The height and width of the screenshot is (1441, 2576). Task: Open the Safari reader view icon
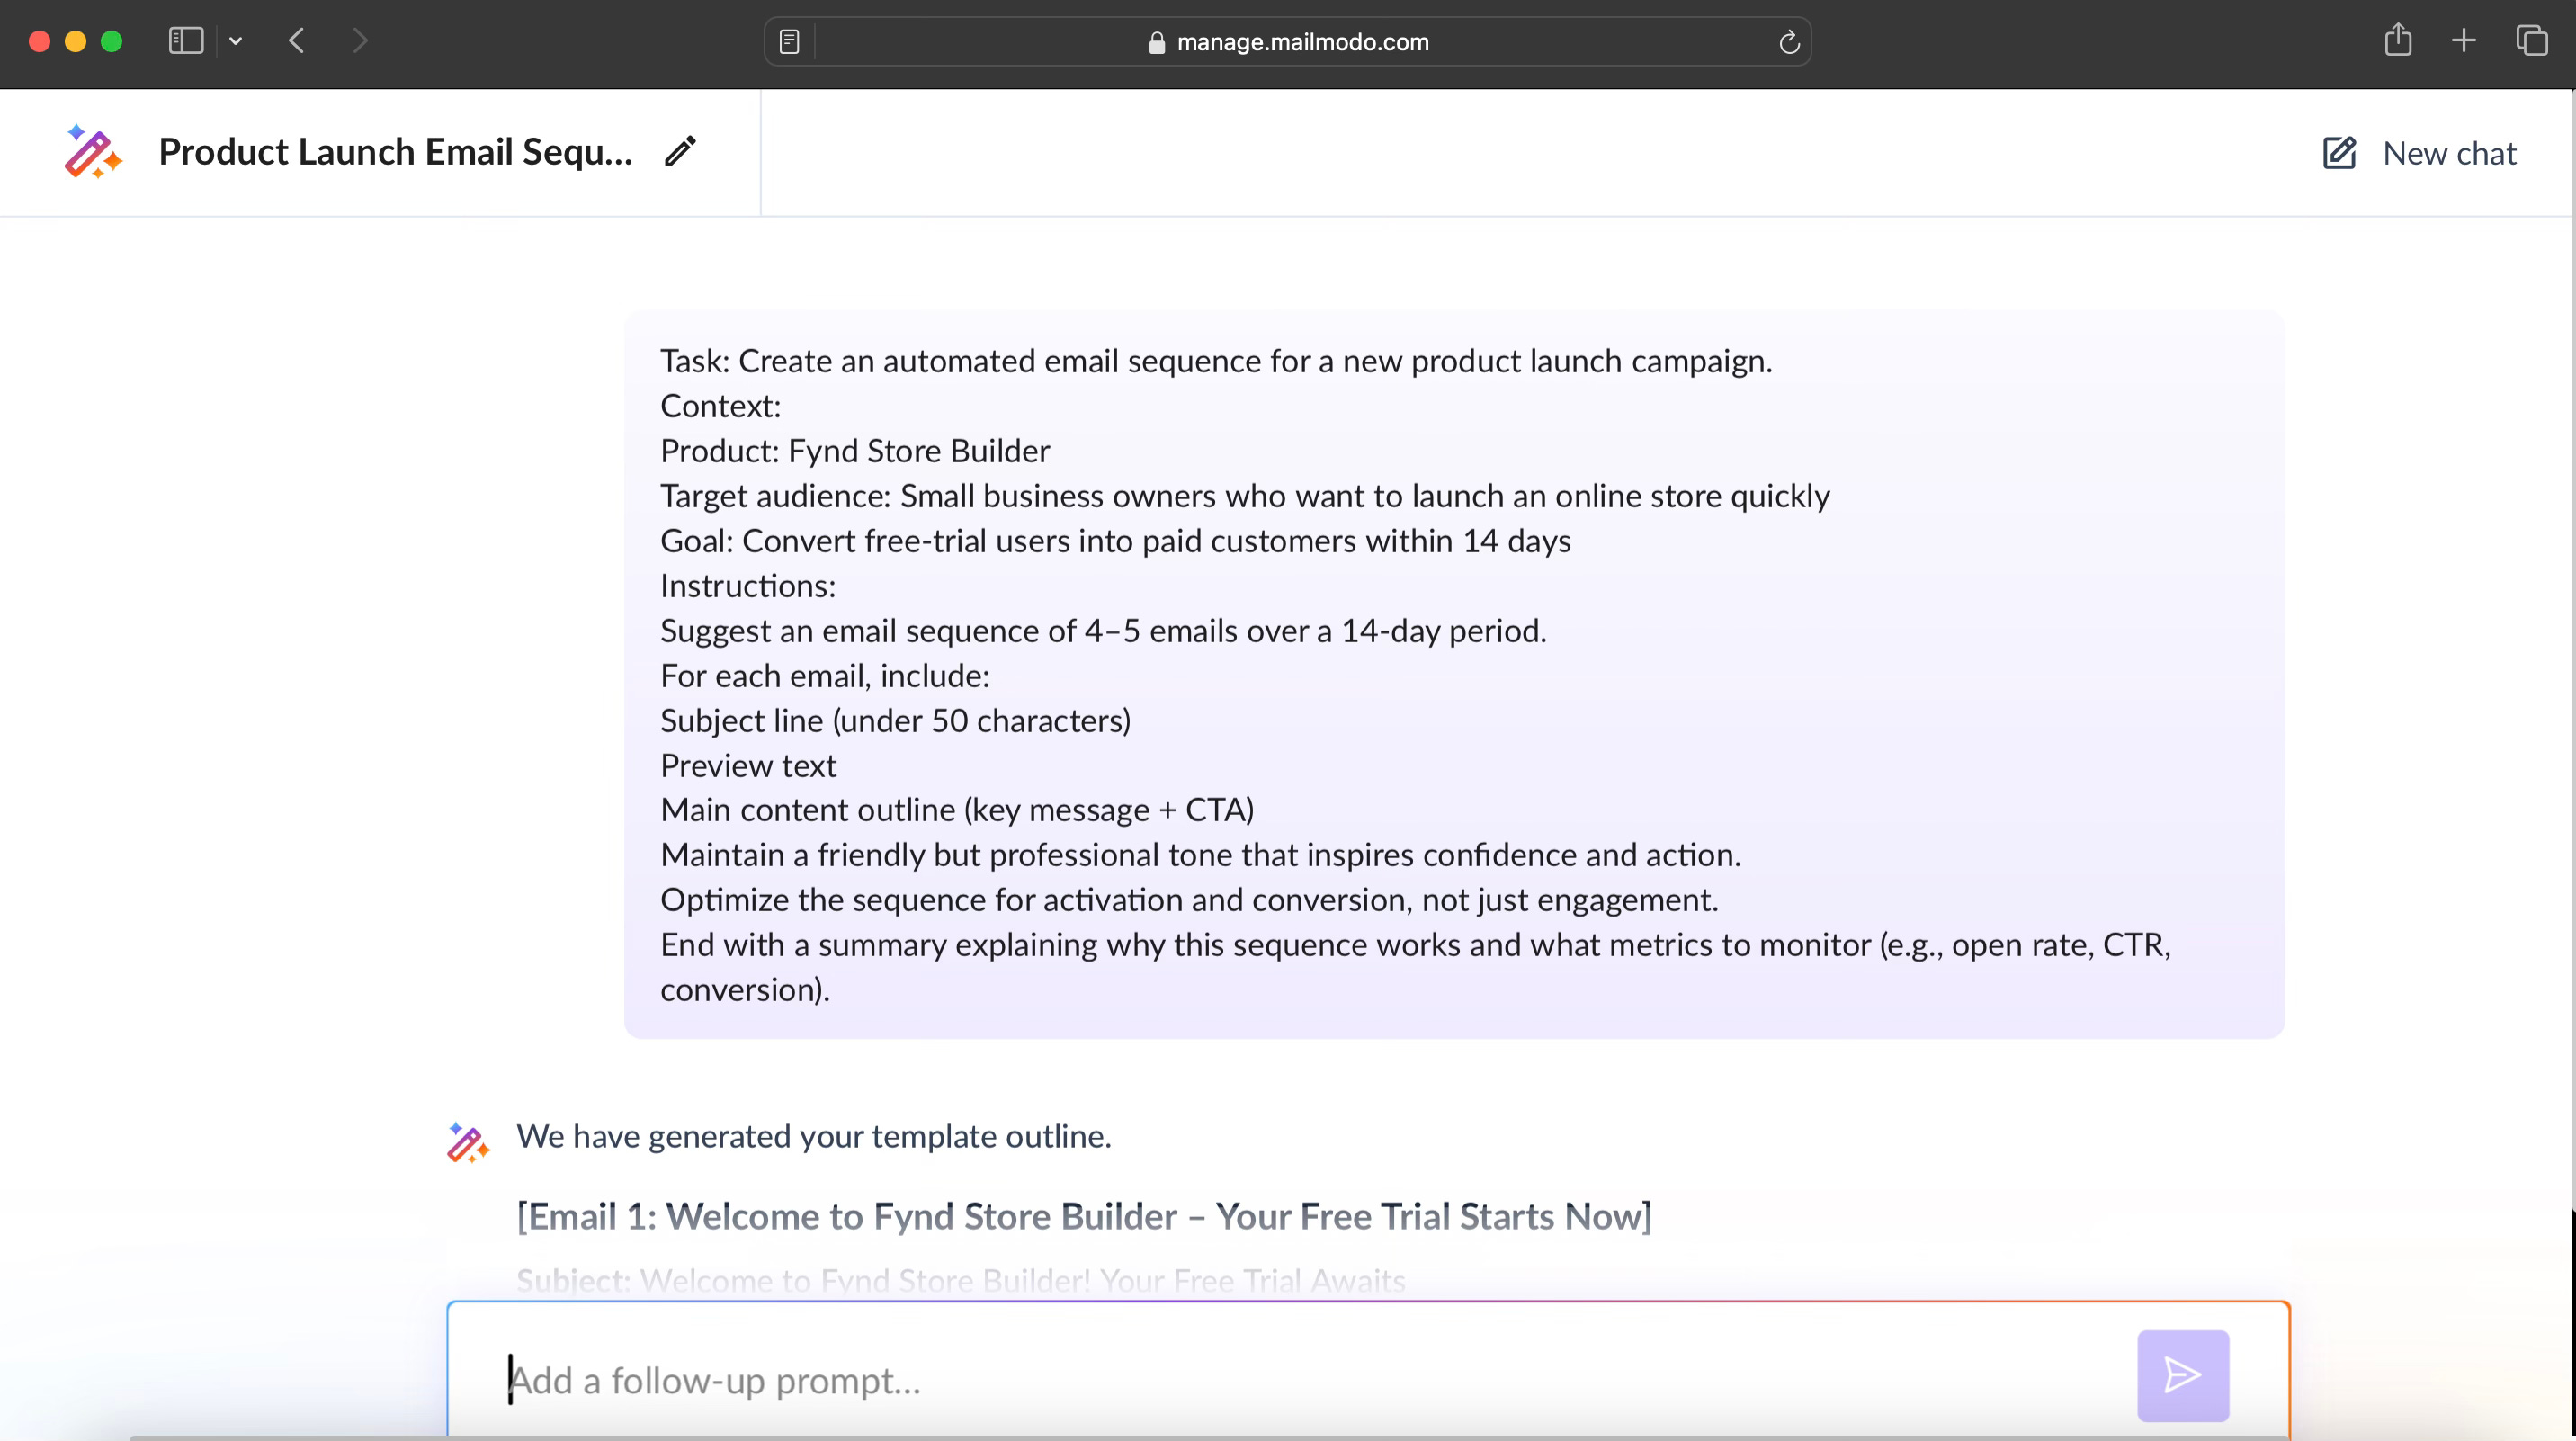789,42
